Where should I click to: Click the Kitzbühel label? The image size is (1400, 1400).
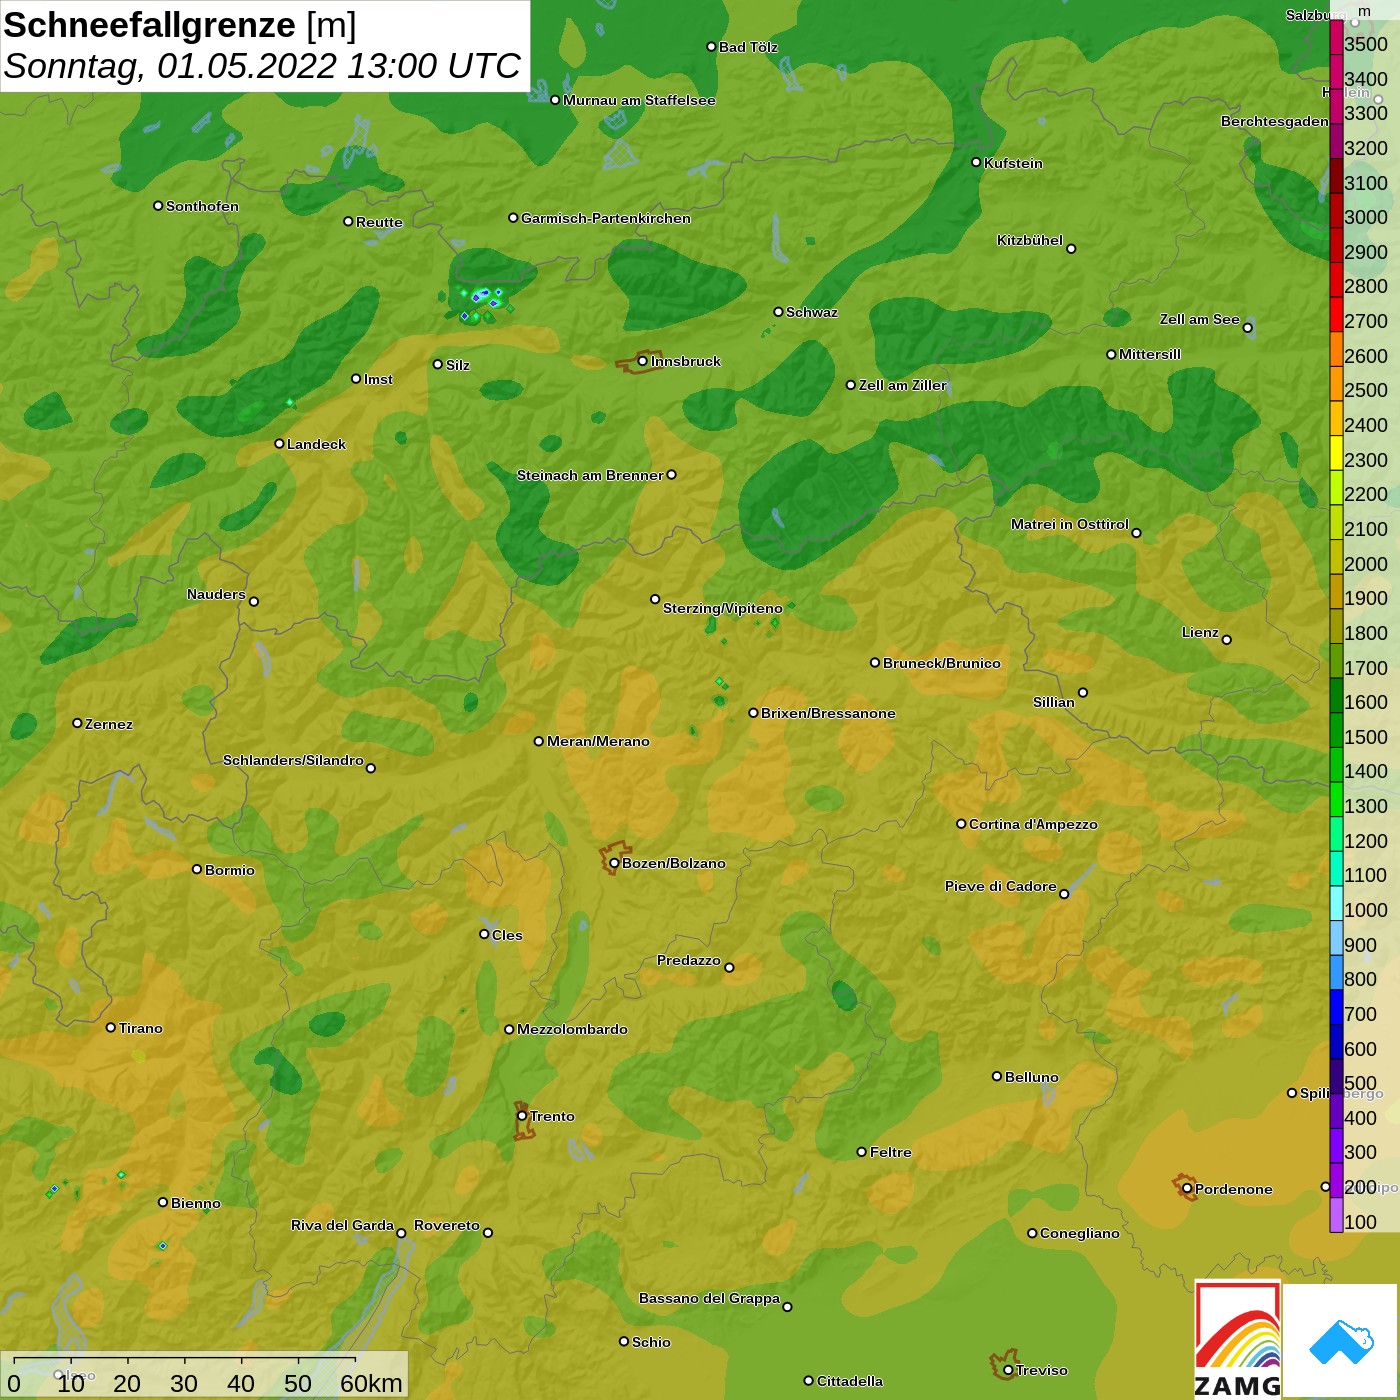click(1030, 240)
